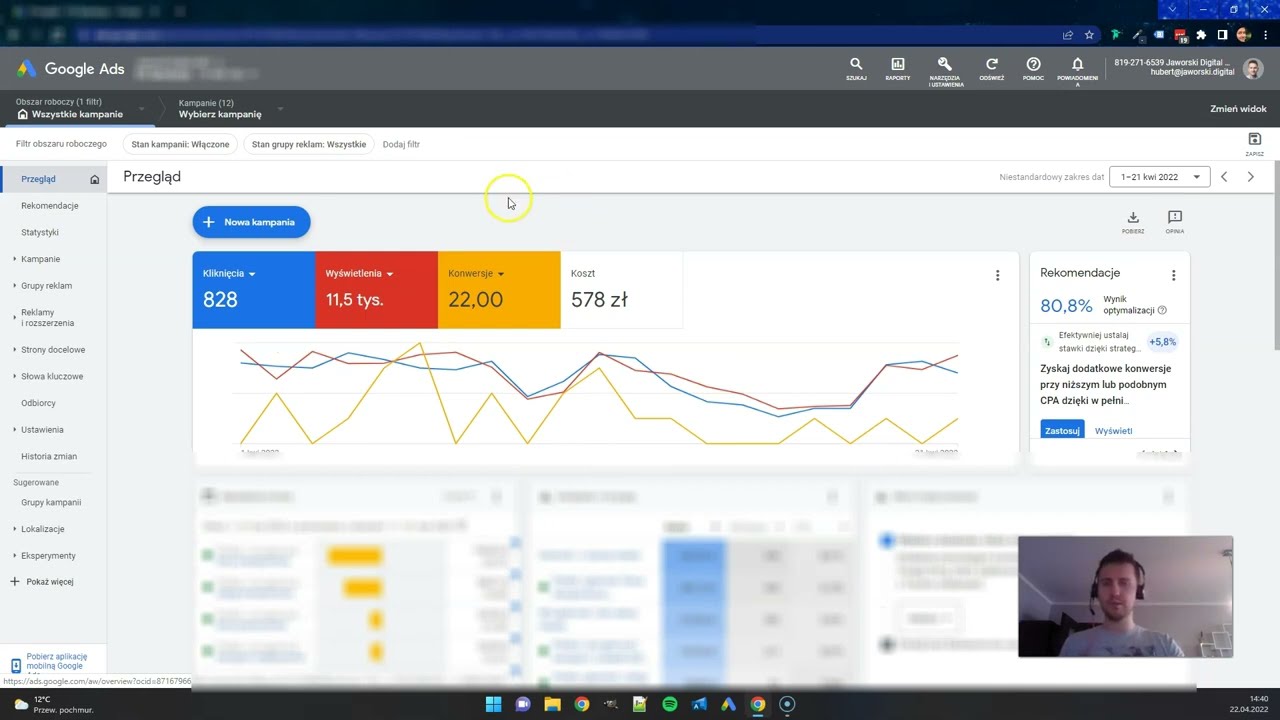Click the Zastosuj recommendation button
The width and height of the screenshot is (1280, 720).
pyautogui.click(x=1062, y=431)
